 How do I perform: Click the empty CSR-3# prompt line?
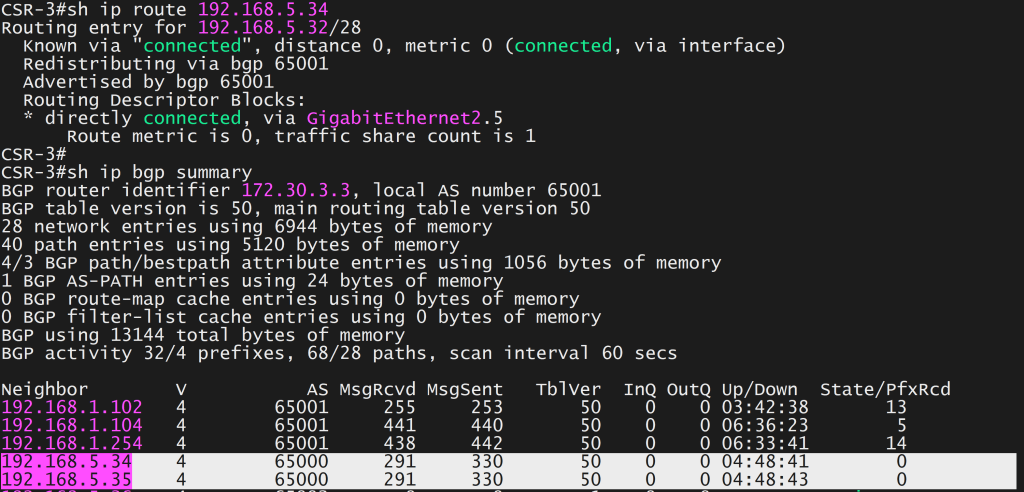pos(34,154)
